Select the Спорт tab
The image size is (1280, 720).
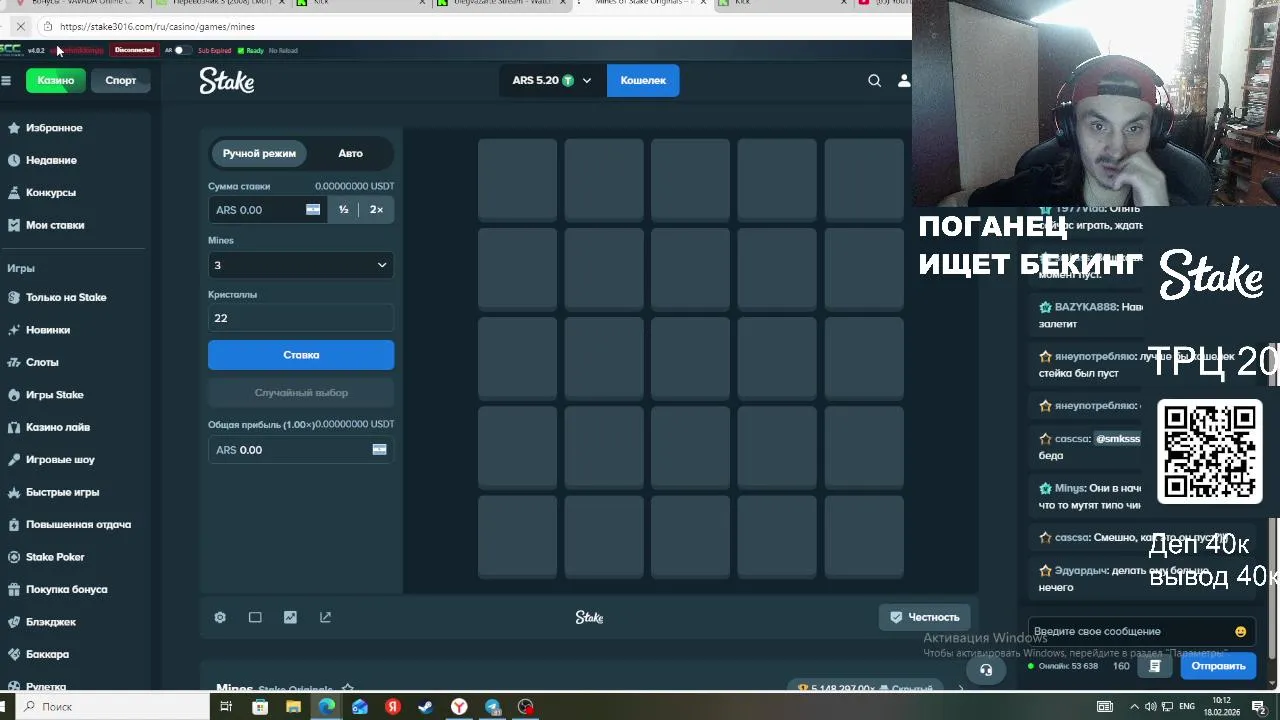click(x=121, y=80)
